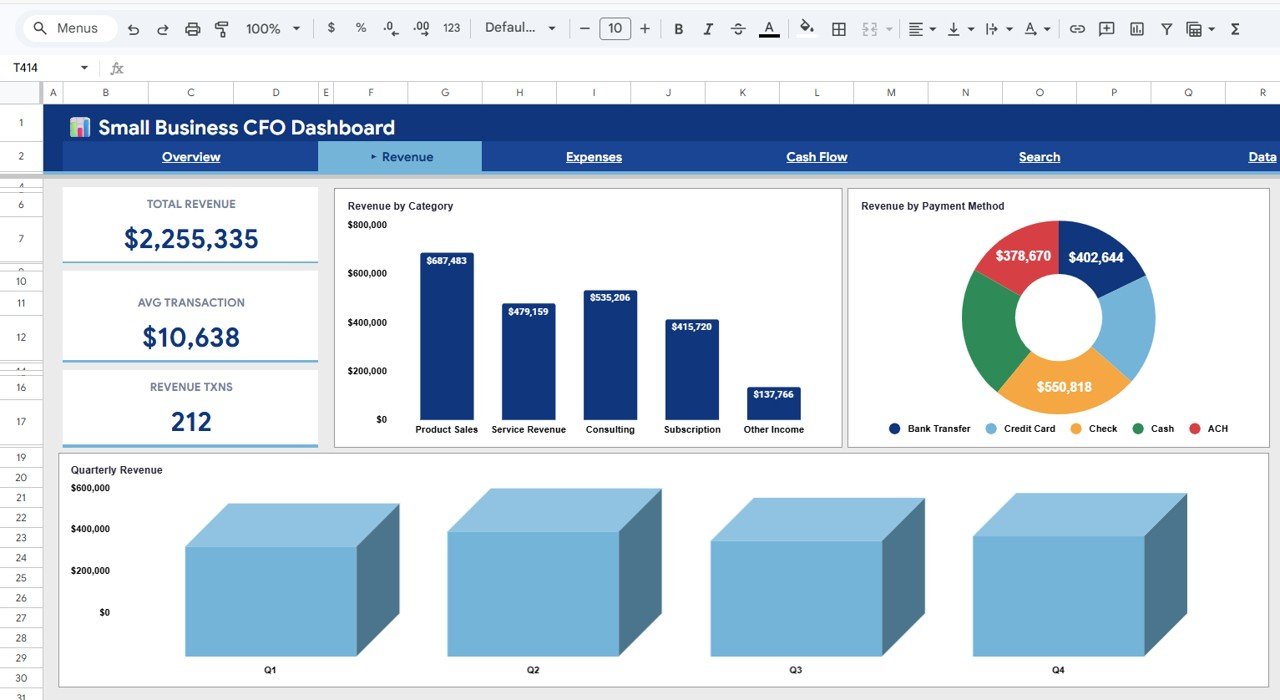Image resolution: width=1280 pixels, height=700 pixels.
Task: Apply currency format with the dollar sign icon
Action: (x=331, y=28)
